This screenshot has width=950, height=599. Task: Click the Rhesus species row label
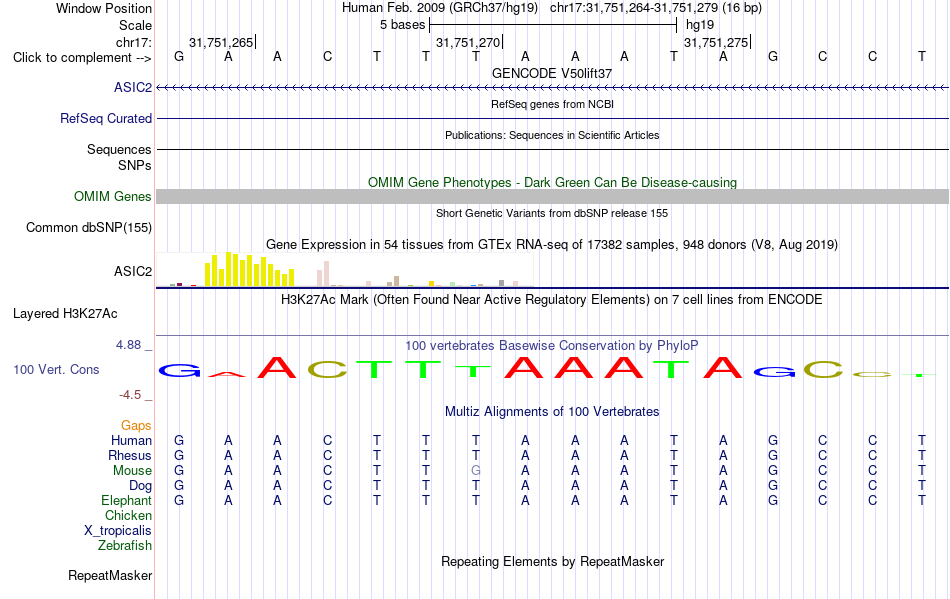130,456
